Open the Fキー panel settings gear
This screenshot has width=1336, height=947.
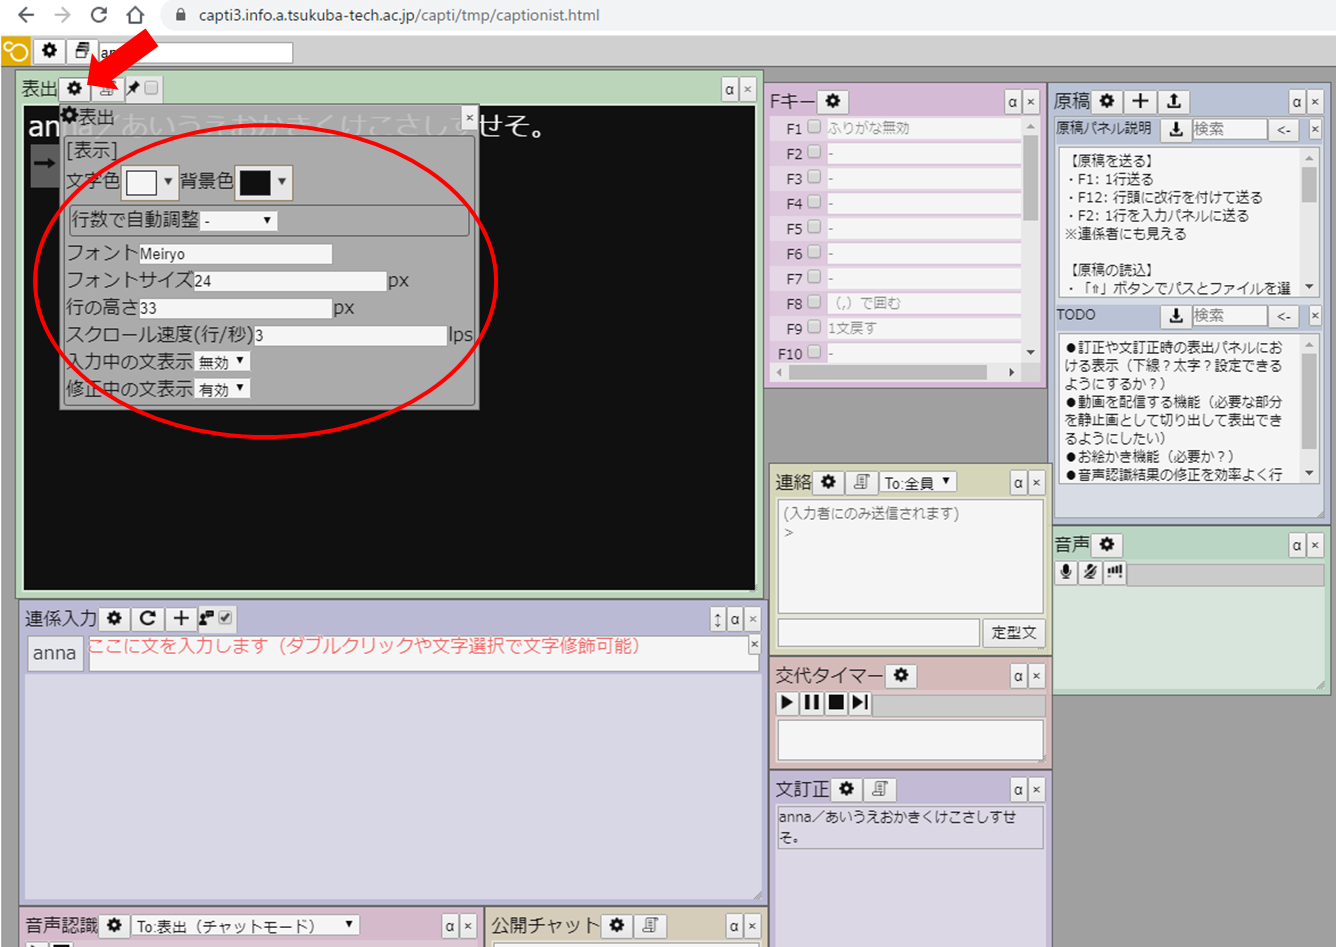click(832, 101)
